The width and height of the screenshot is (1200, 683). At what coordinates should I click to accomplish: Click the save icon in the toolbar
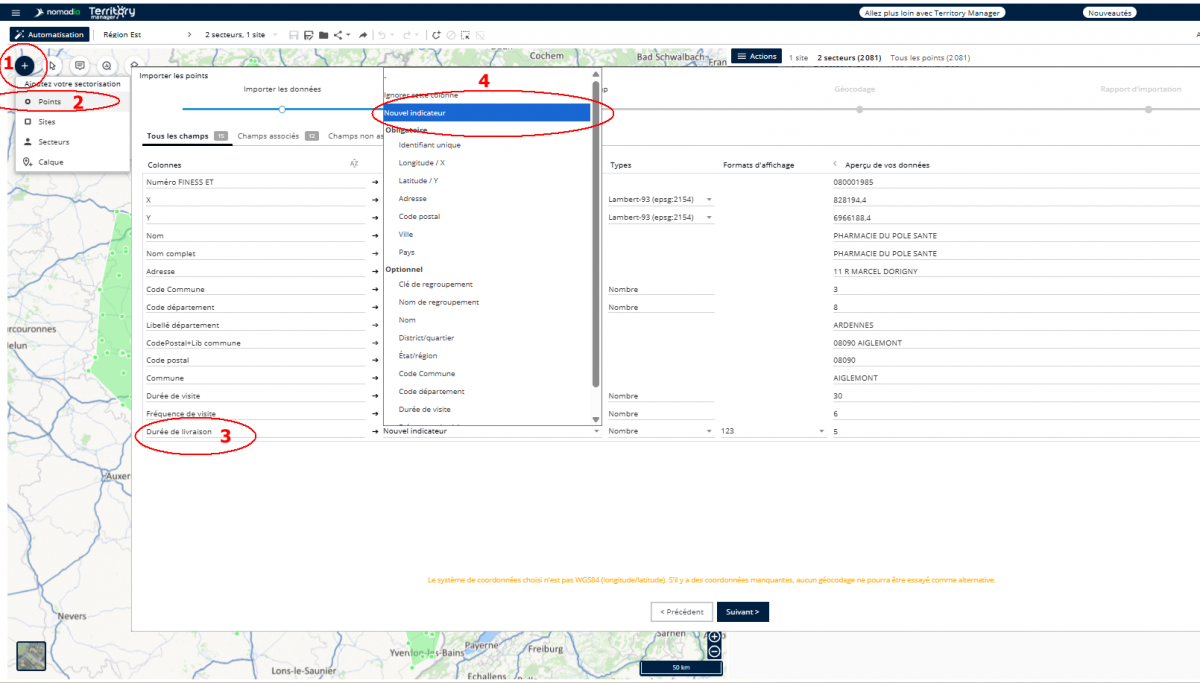click(x=293, y=35)
